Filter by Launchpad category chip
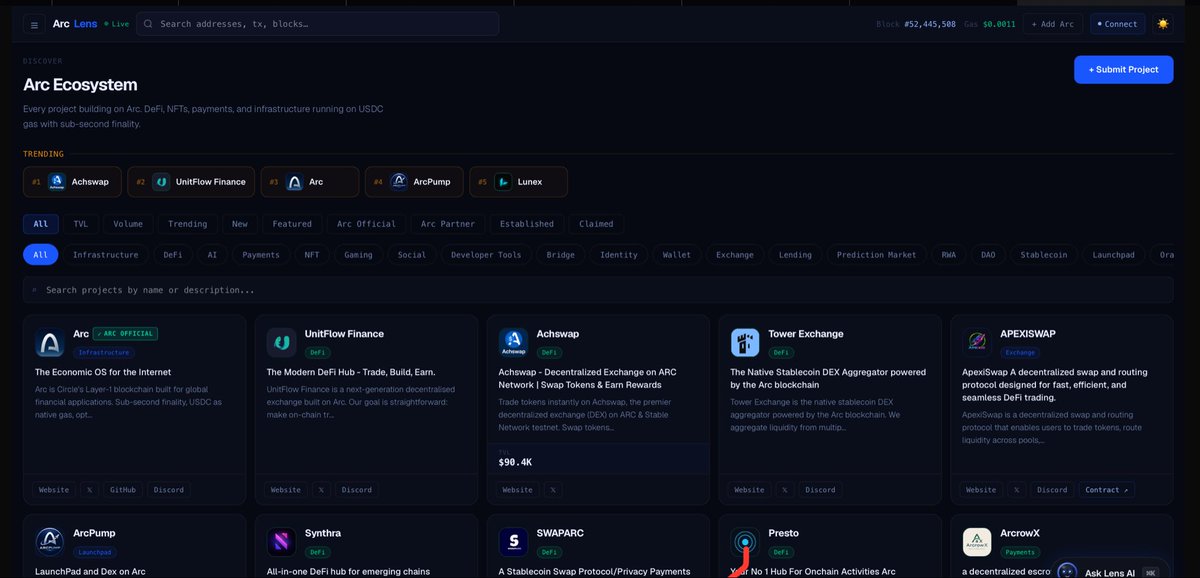 click(x=1113, y=255)
